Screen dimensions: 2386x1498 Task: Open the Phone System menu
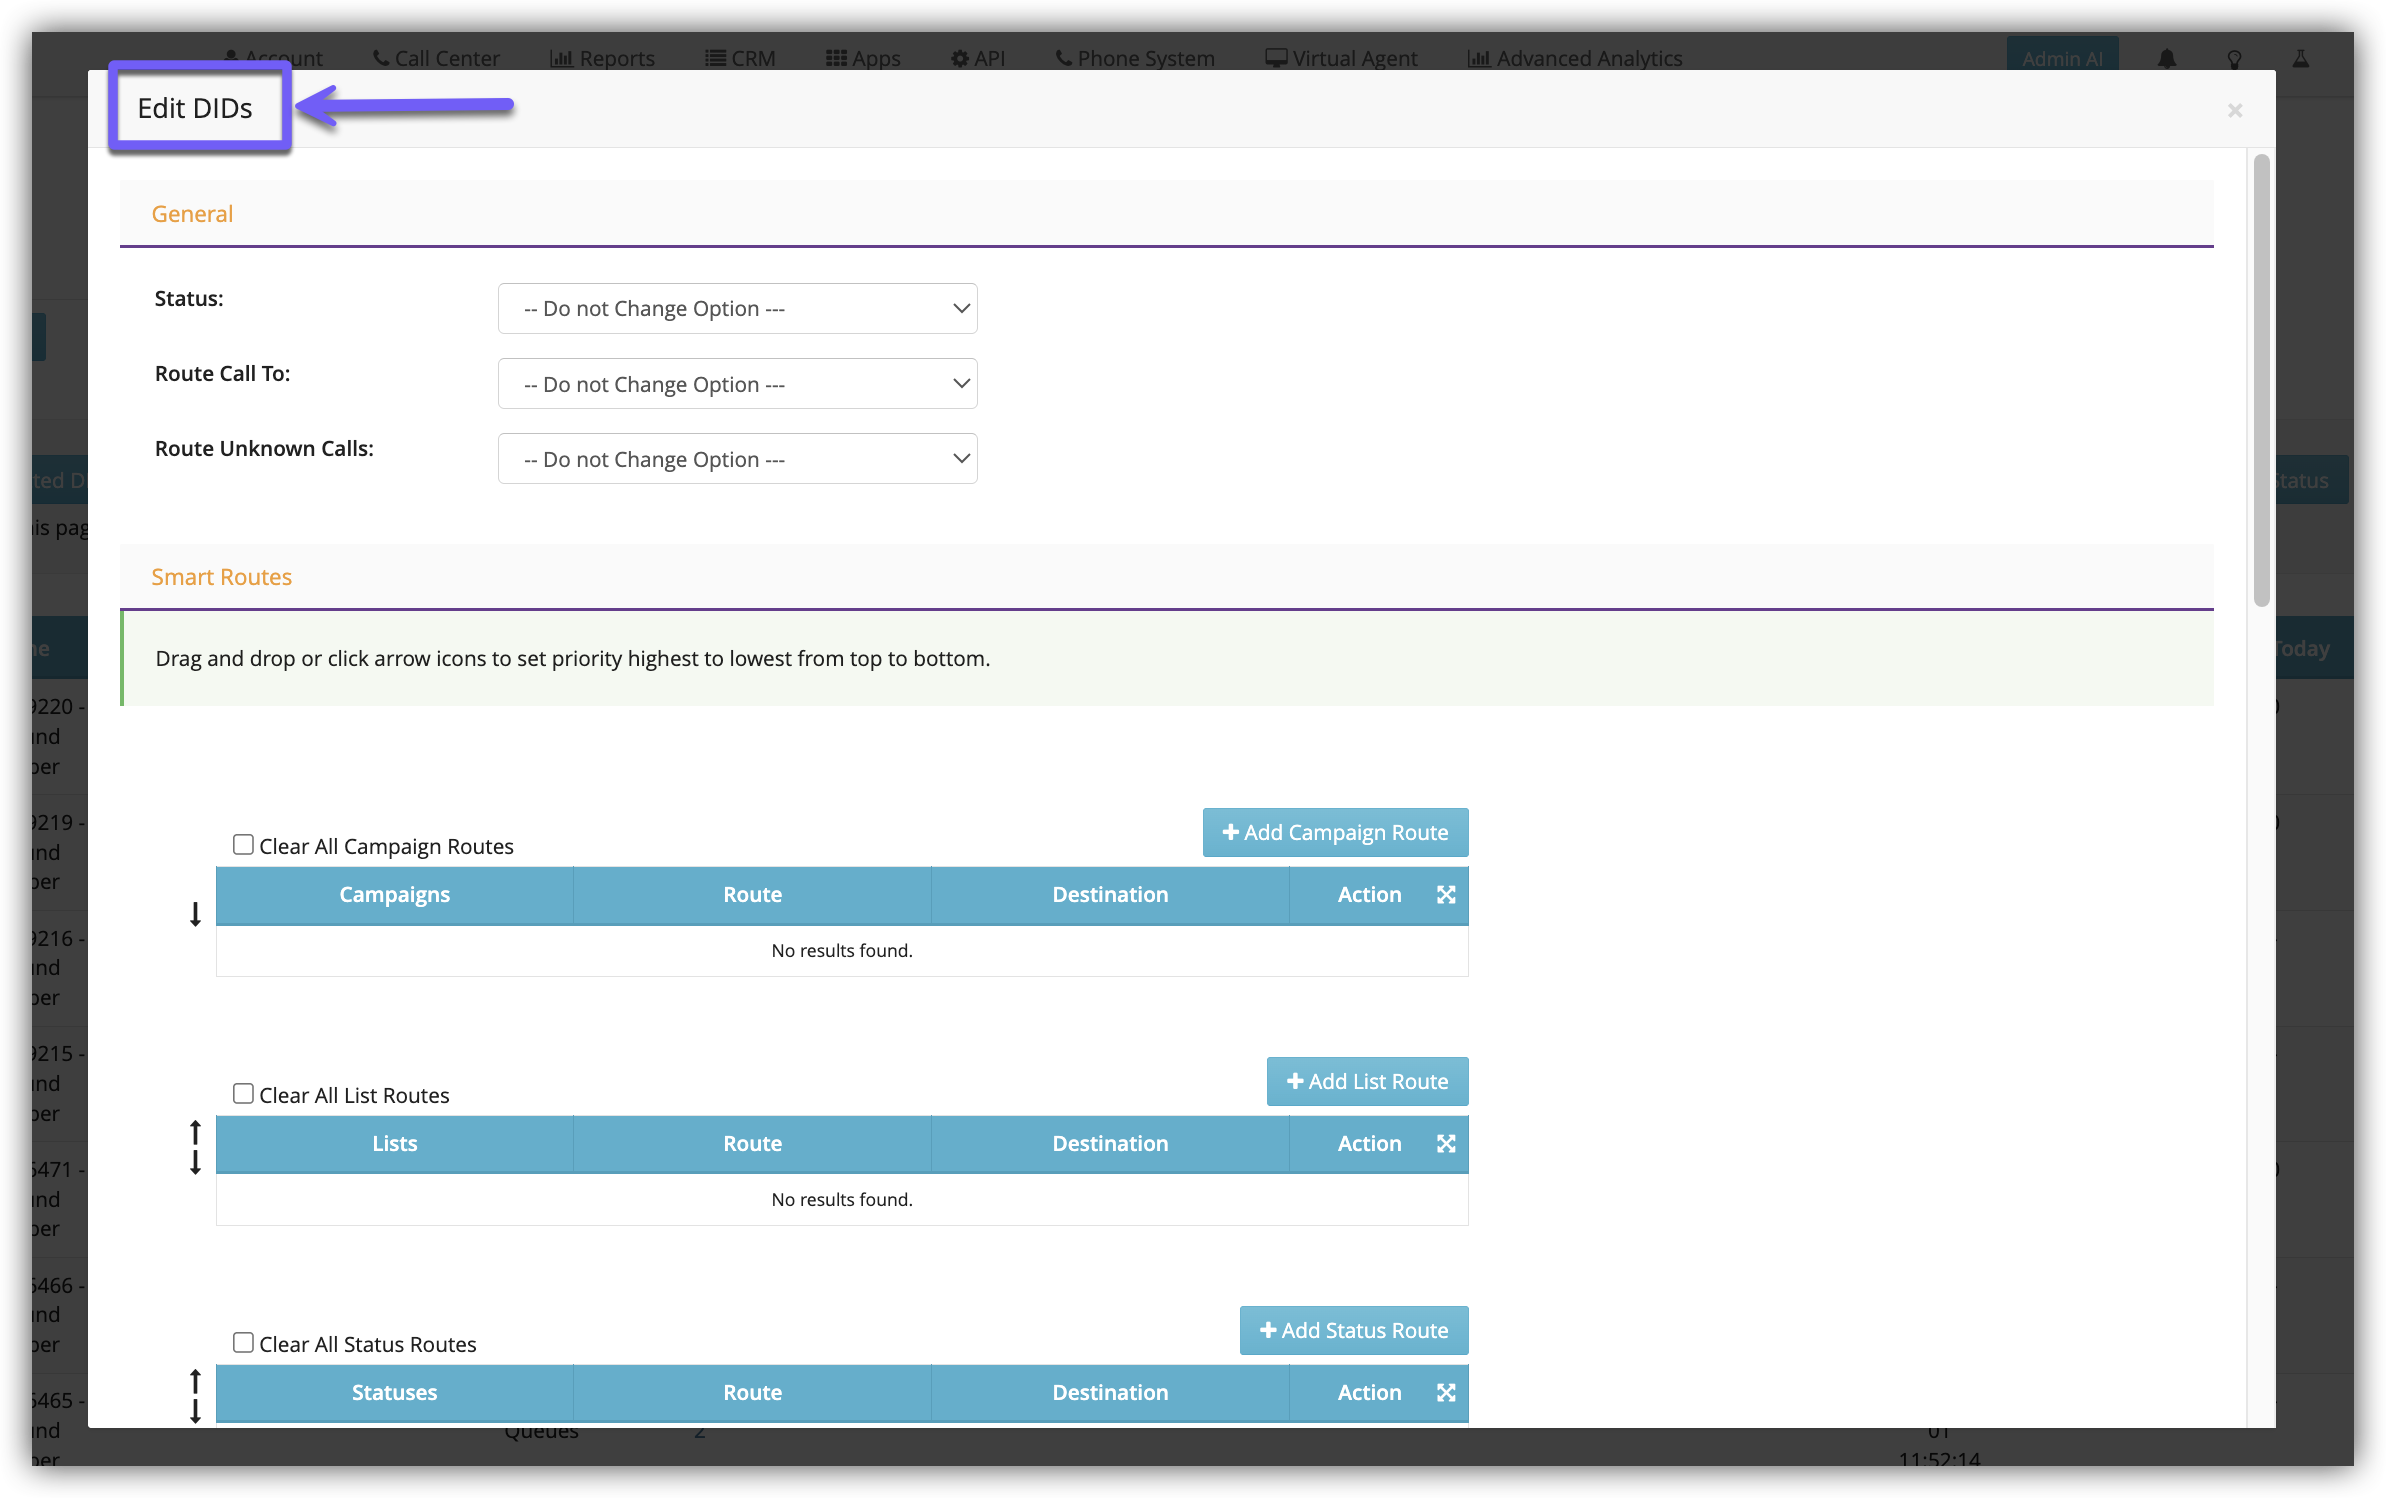pyautogui.click(x=1135, y=59)
